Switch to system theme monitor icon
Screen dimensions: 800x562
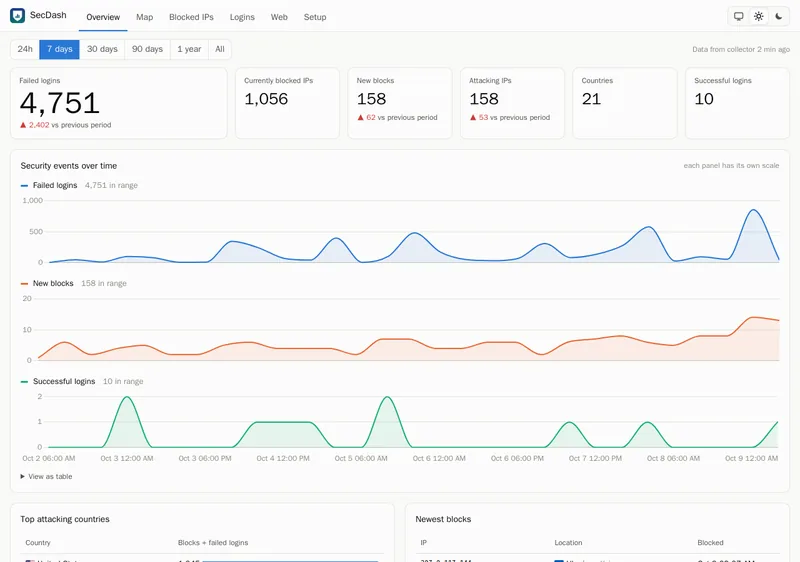[738, 16]
